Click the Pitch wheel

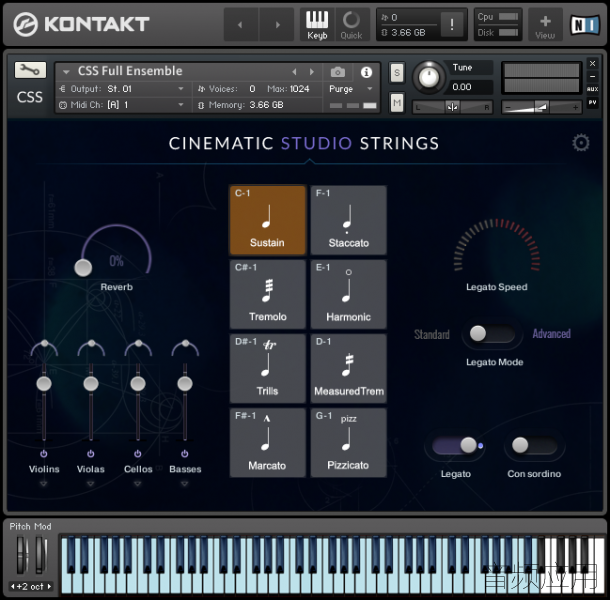[21, 555]
